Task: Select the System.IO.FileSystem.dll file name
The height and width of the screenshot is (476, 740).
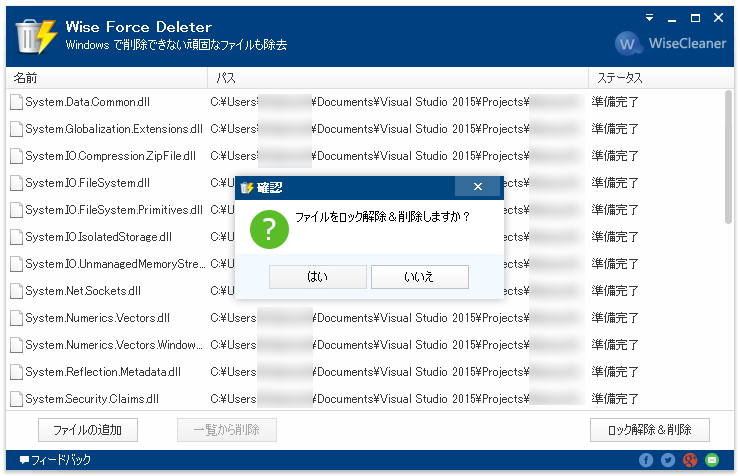Action: click(87, 183)
